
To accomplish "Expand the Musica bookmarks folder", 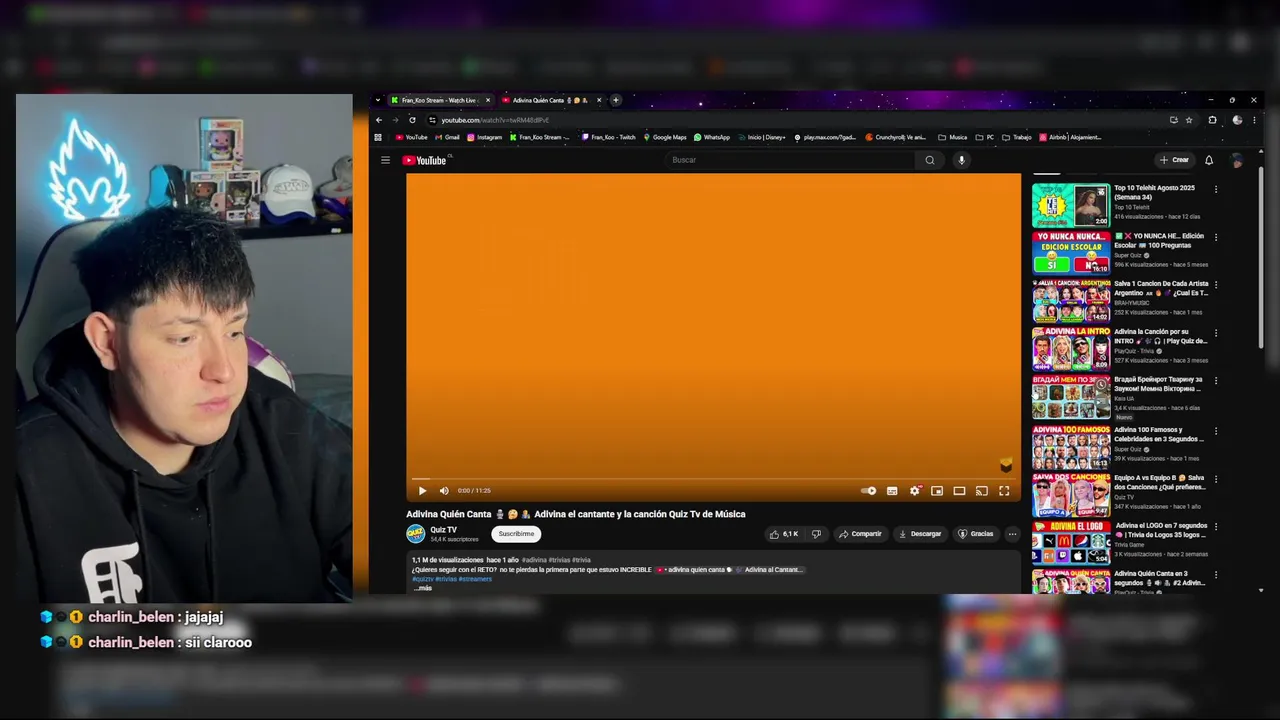I will pyautogui.click(x=953, y=137).
